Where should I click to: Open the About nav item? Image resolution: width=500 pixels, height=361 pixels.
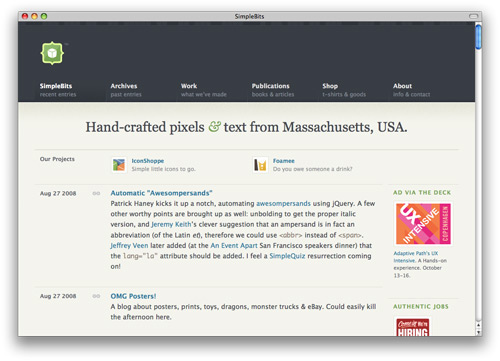tap(411, 90)
